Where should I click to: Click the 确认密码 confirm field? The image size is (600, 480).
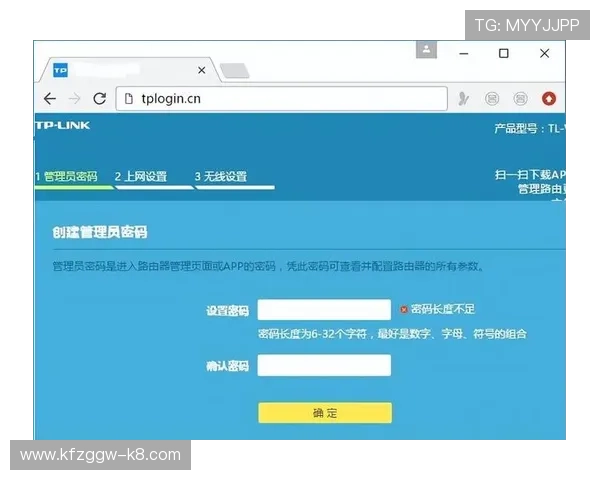[x=324, y=365]
